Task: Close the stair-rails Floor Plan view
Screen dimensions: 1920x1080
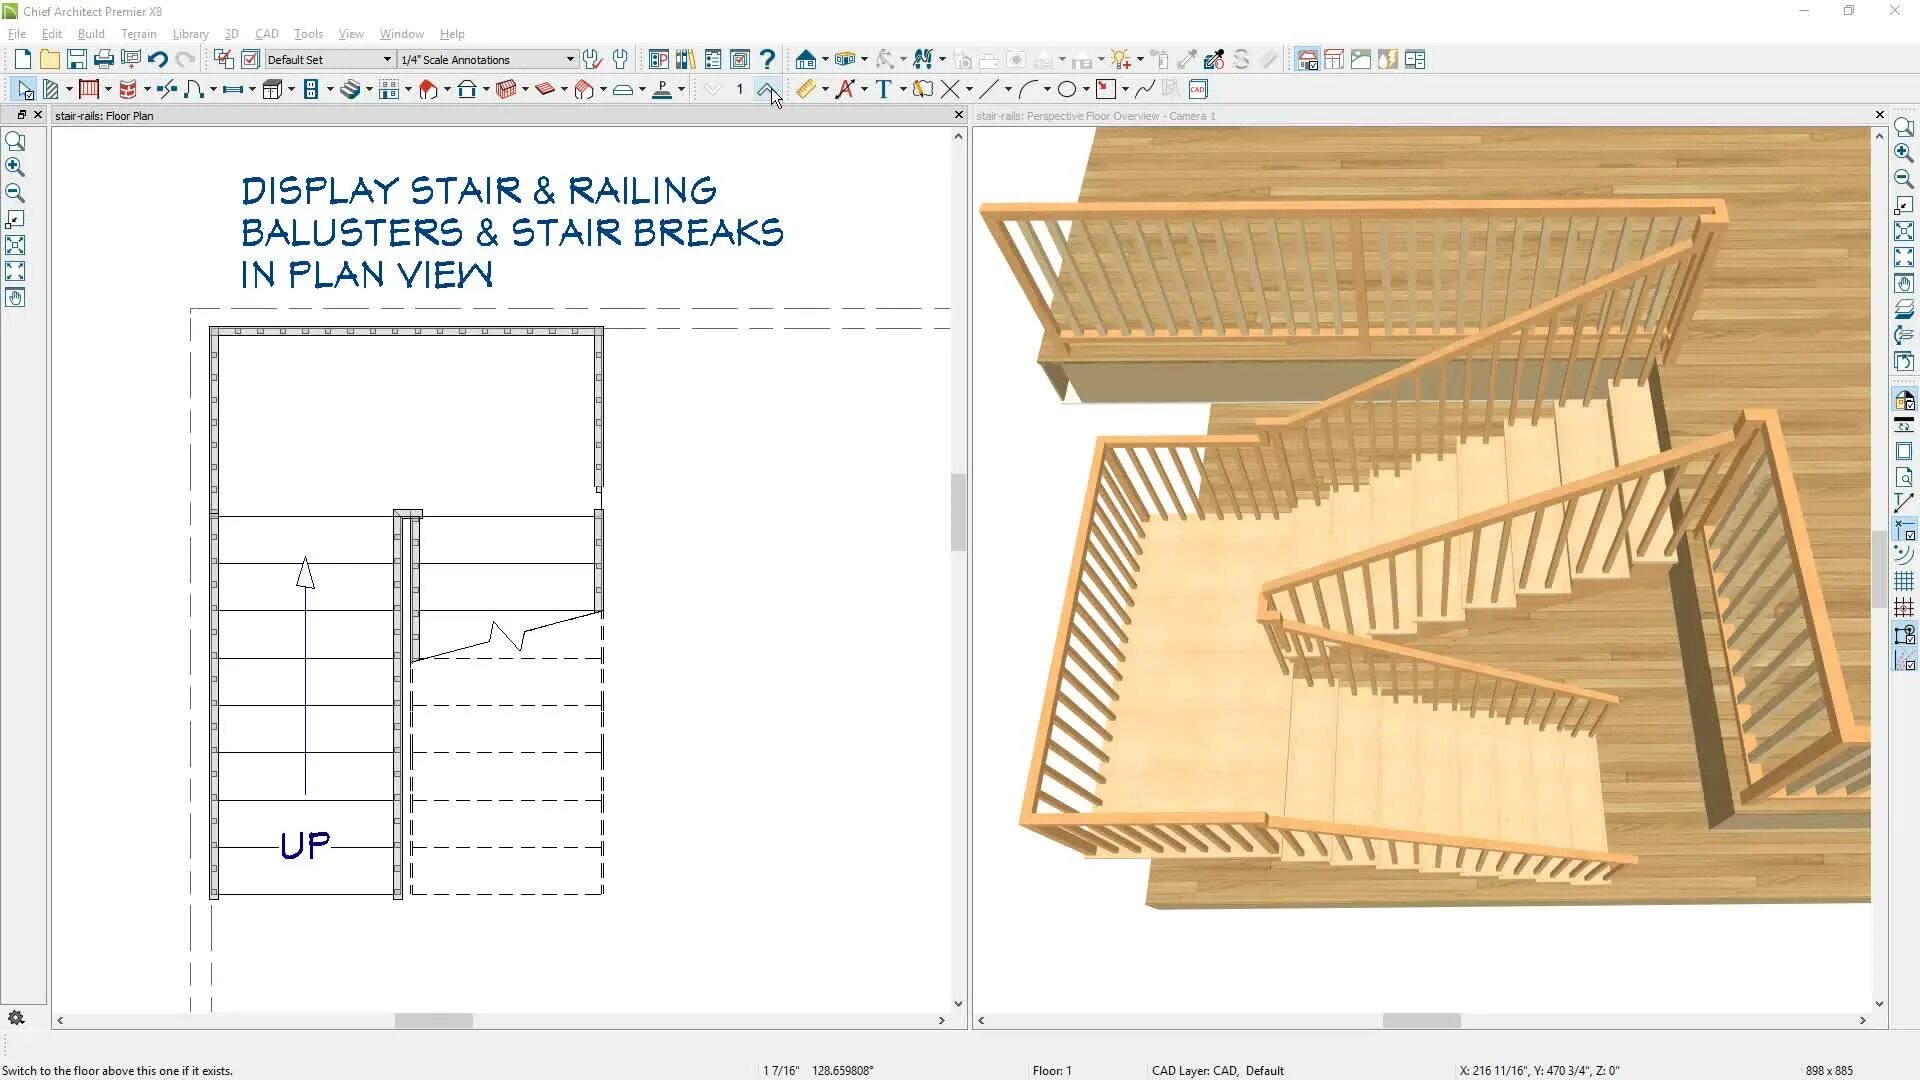Action: 959,116
